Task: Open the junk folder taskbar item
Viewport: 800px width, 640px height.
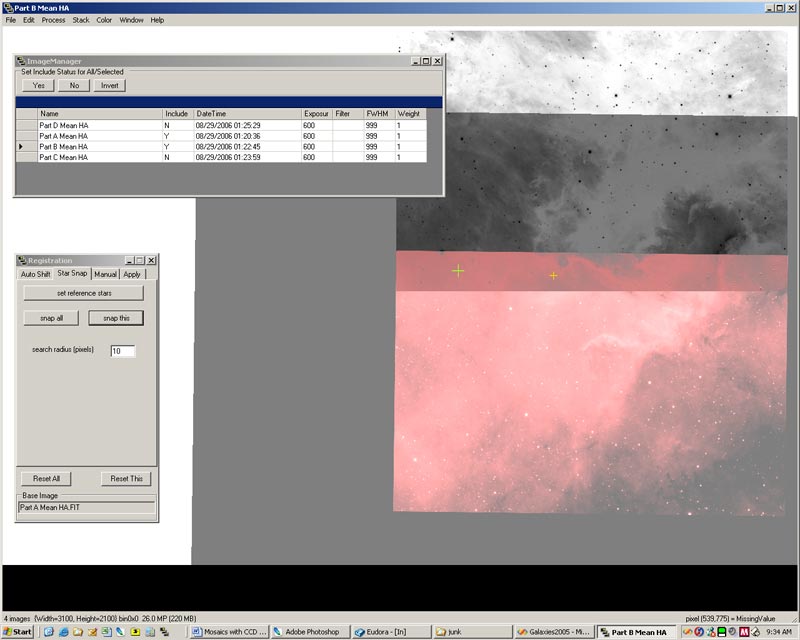Action: [x=469, y=632]
